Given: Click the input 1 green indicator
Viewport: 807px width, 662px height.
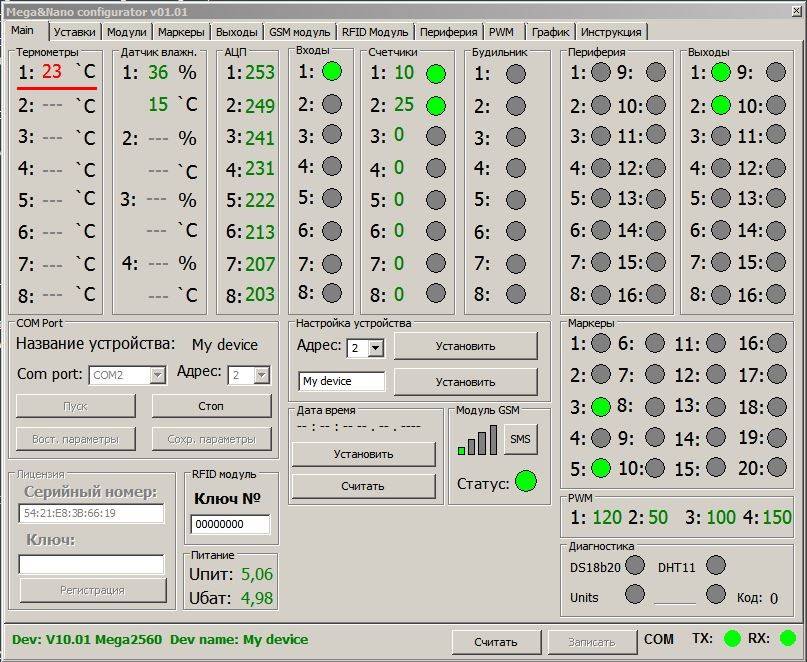Looking at the screenshot, I should click(x=332, y=71).
